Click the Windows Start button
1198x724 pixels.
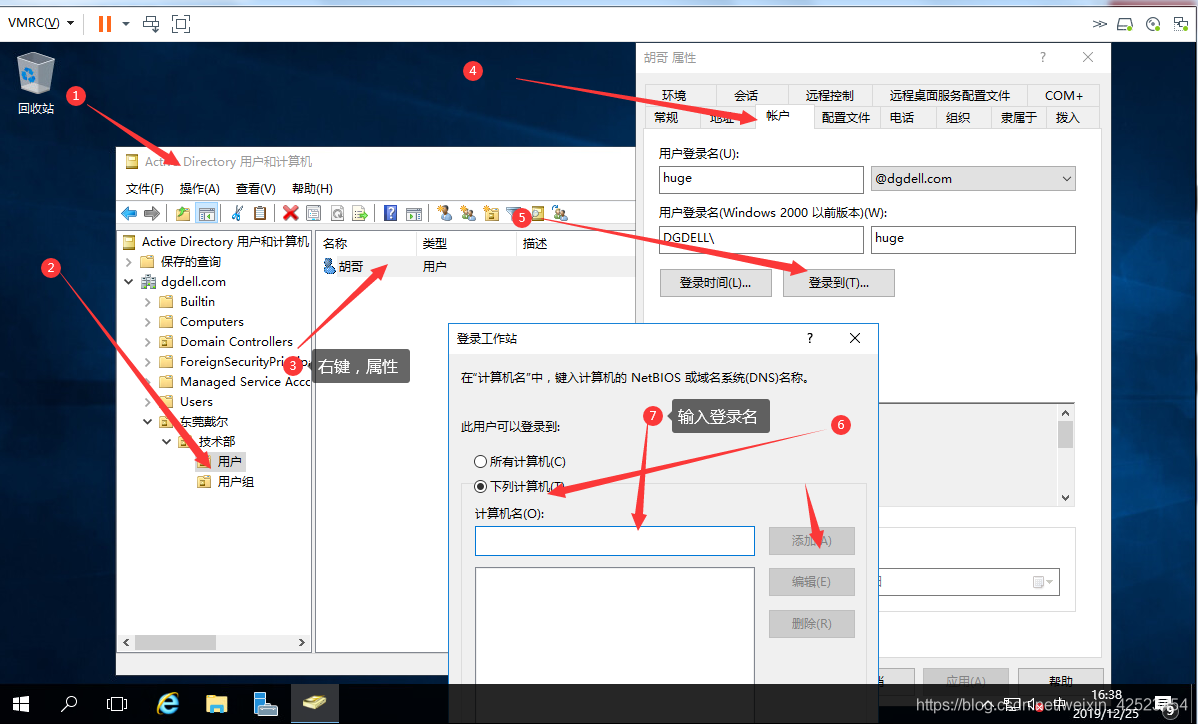tap(21, 703)
